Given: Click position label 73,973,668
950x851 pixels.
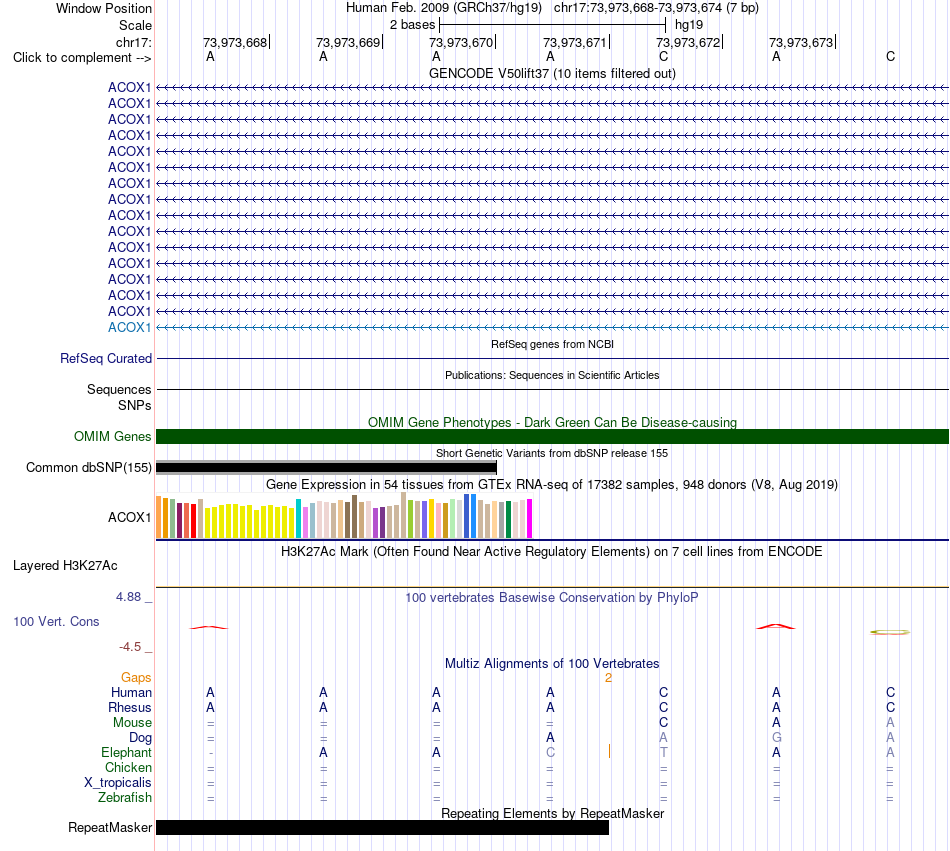Looking at the screenshot, I should [235, 42].
